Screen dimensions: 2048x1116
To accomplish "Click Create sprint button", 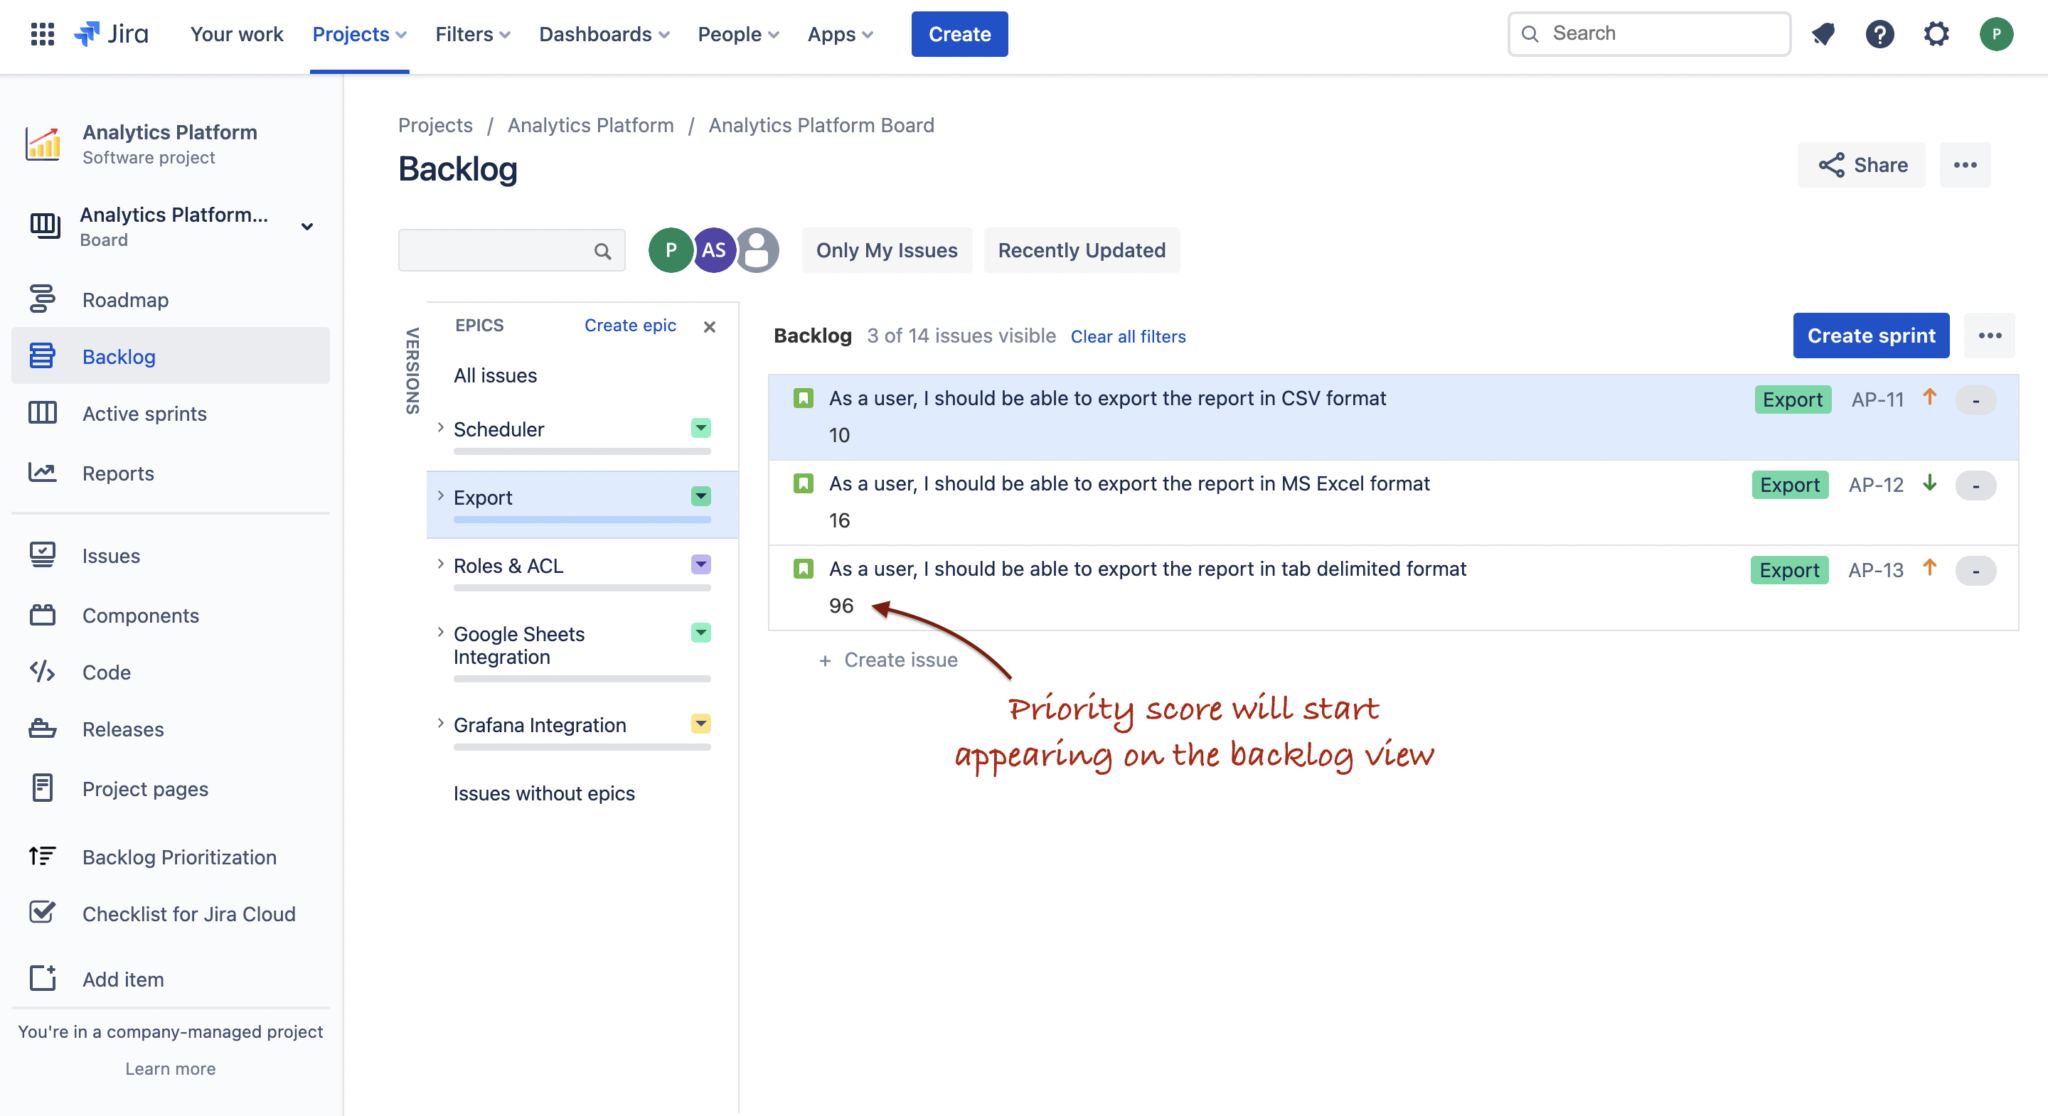I will (x=1870, y=336).
